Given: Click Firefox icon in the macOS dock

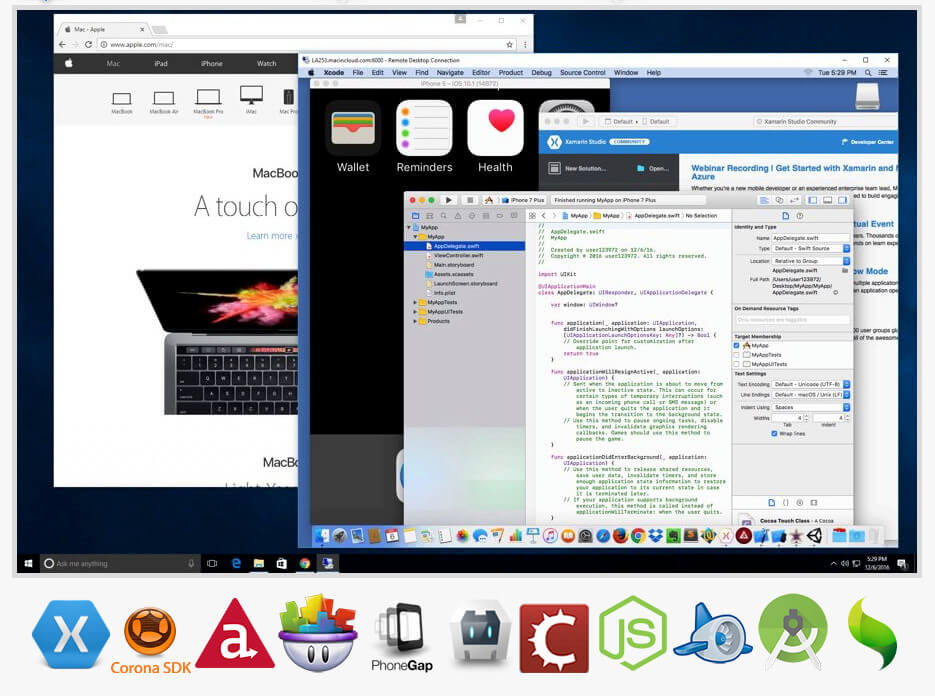Looking at the screenshot, I should pos(620,536).
